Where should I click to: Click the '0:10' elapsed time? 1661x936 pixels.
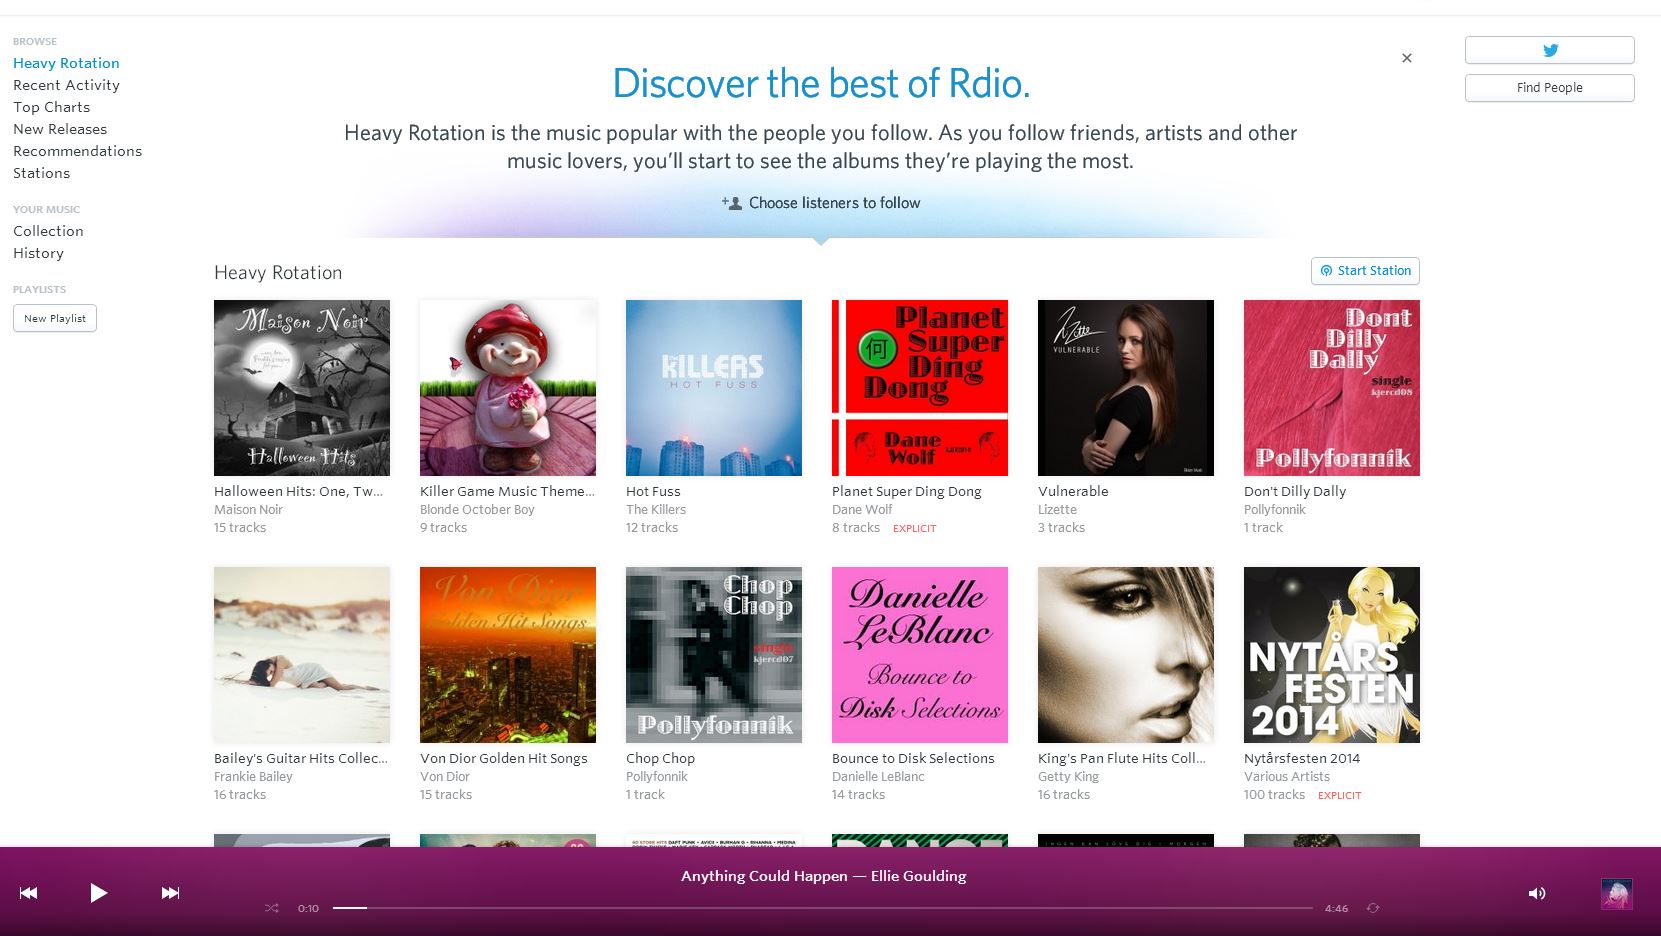(x=308, y=908)
